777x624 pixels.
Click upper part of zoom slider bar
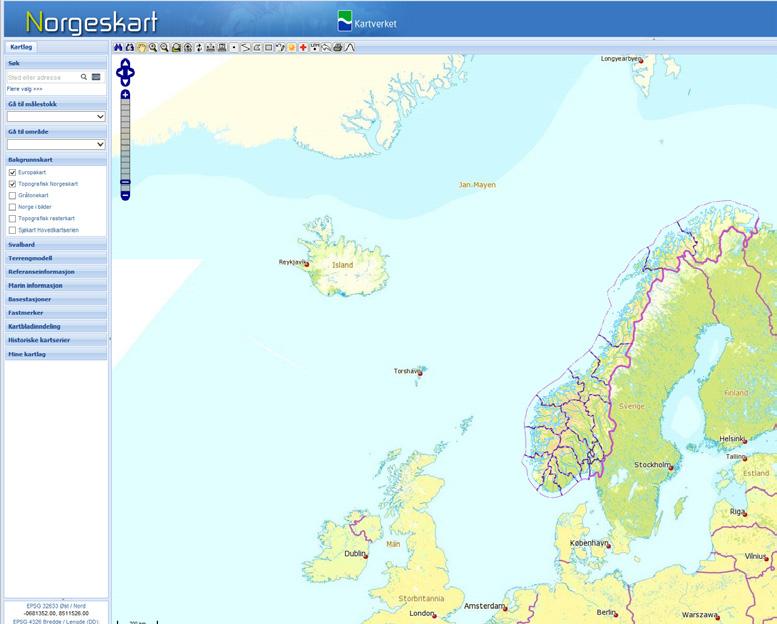(x=125, y=114)
